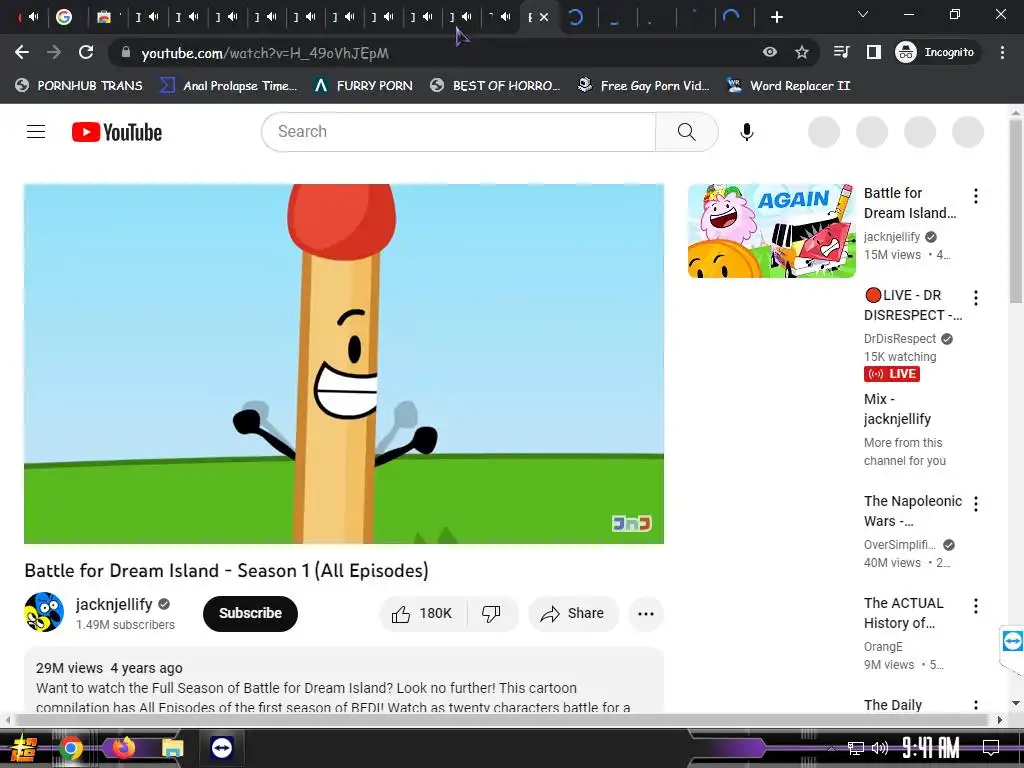Bookmark this page with the star icon

coord(802,52)
